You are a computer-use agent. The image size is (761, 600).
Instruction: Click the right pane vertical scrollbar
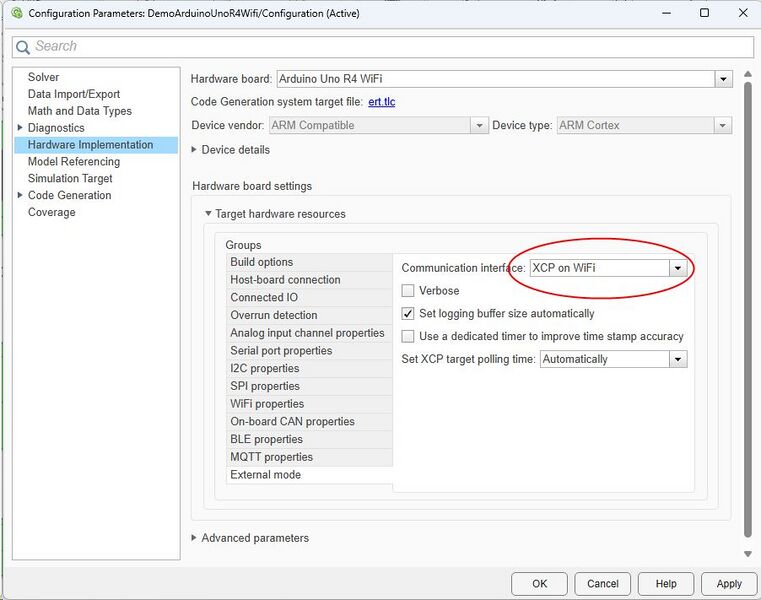(747, 310)
